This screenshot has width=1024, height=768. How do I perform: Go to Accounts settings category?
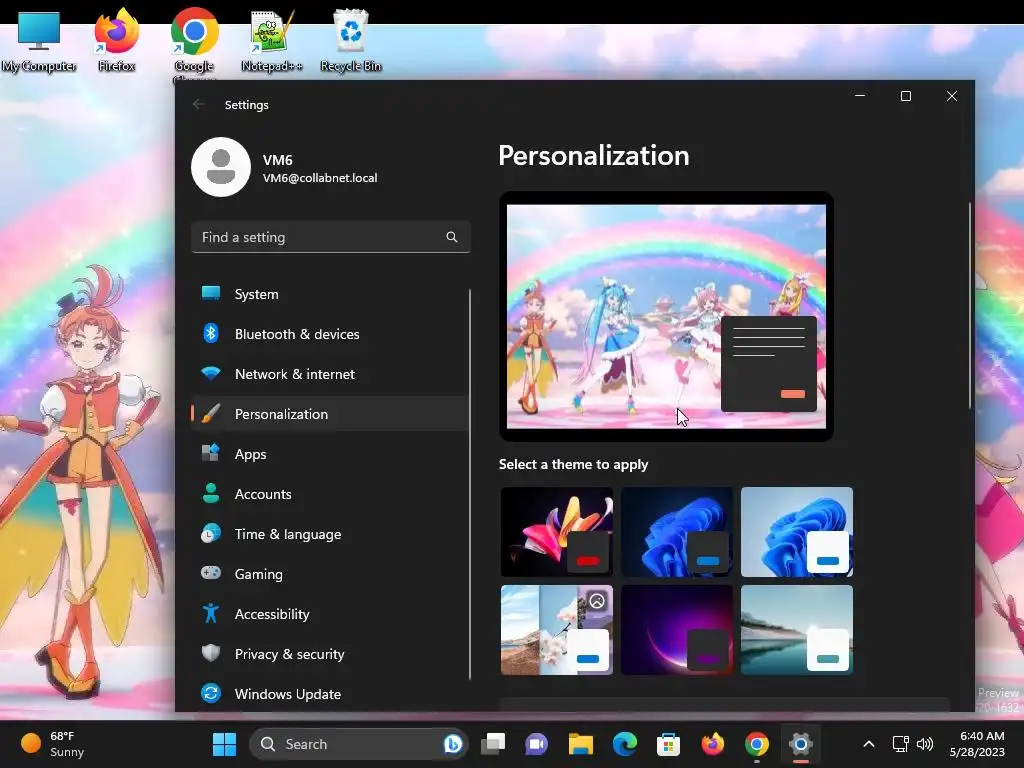click(x=330, y=494)
